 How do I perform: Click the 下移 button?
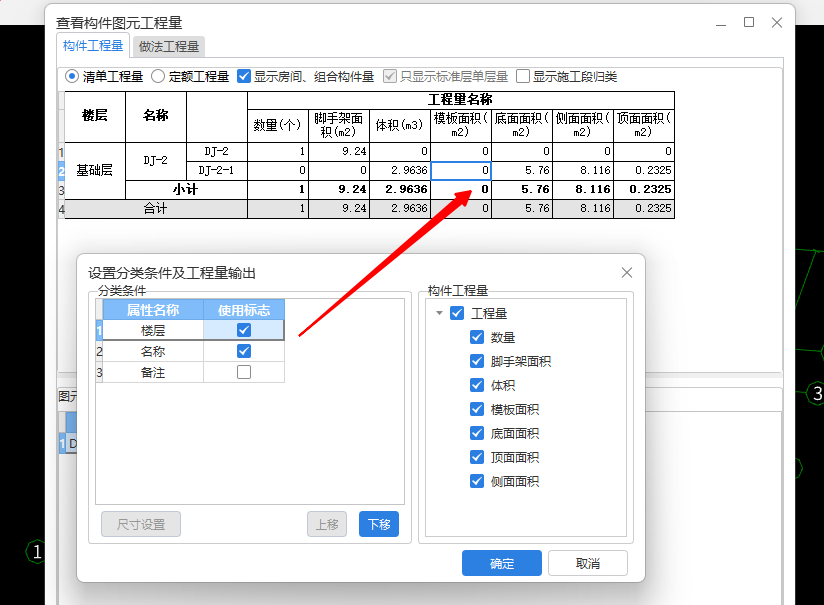[x=379, y=524]
